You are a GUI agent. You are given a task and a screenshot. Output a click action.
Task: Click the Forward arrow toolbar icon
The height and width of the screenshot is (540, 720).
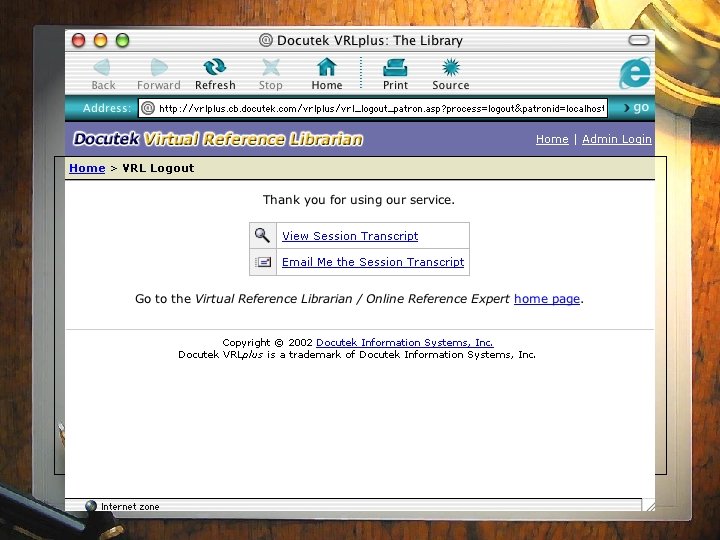coord(159,68)
